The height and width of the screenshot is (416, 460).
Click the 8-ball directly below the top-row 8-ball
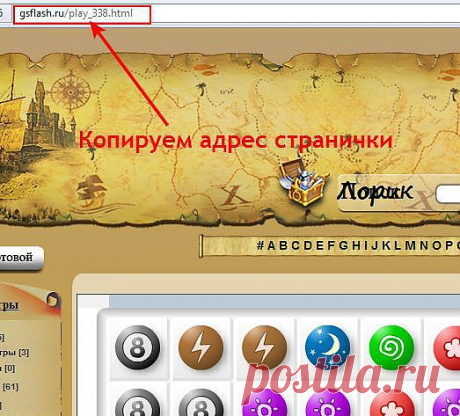[x=137, y=402]
